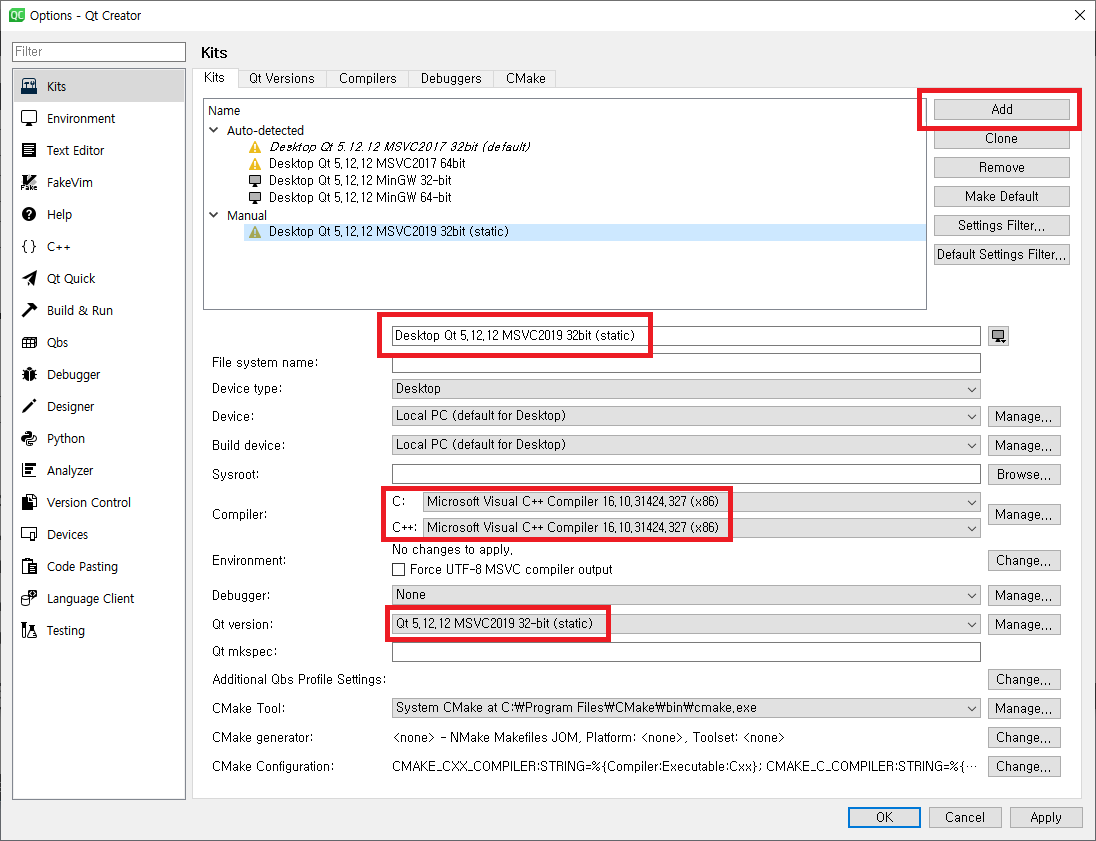
Task: Open the Build device combo box
Action: coord(686,445)
